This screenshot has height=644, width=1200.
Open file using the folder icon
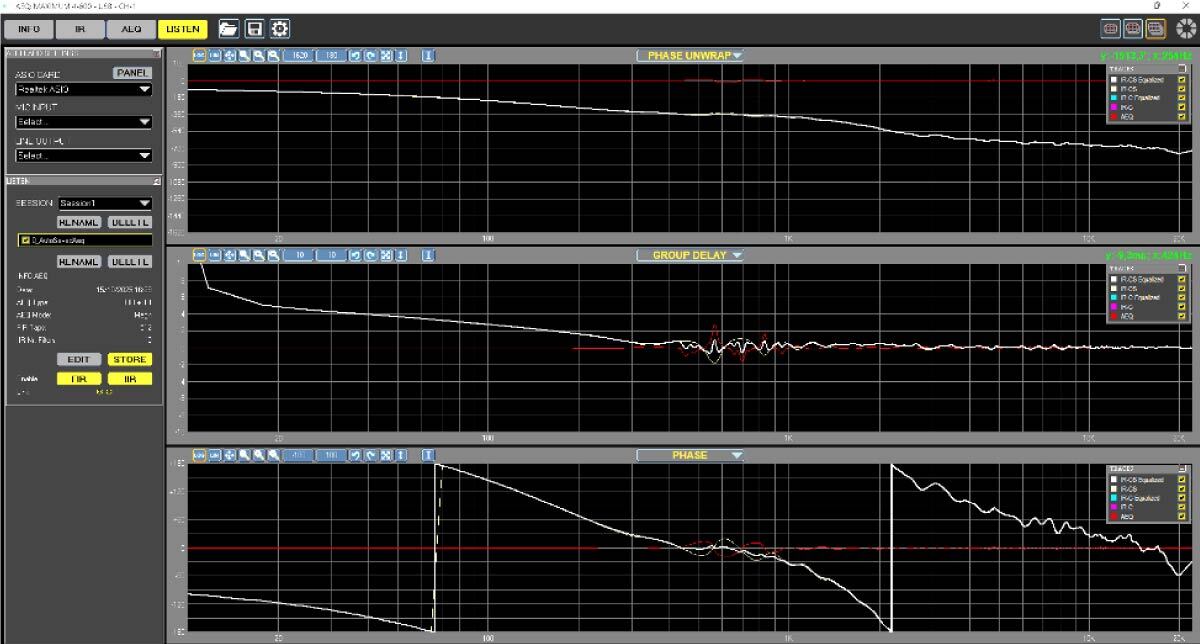pos(229,29)
